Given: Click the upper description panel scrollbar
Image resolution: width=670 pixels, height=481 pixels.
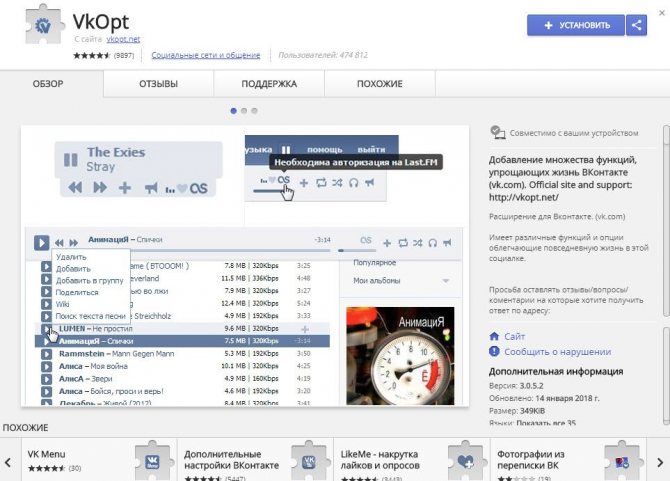Looking at the screenshot, I should click(666, 221).
